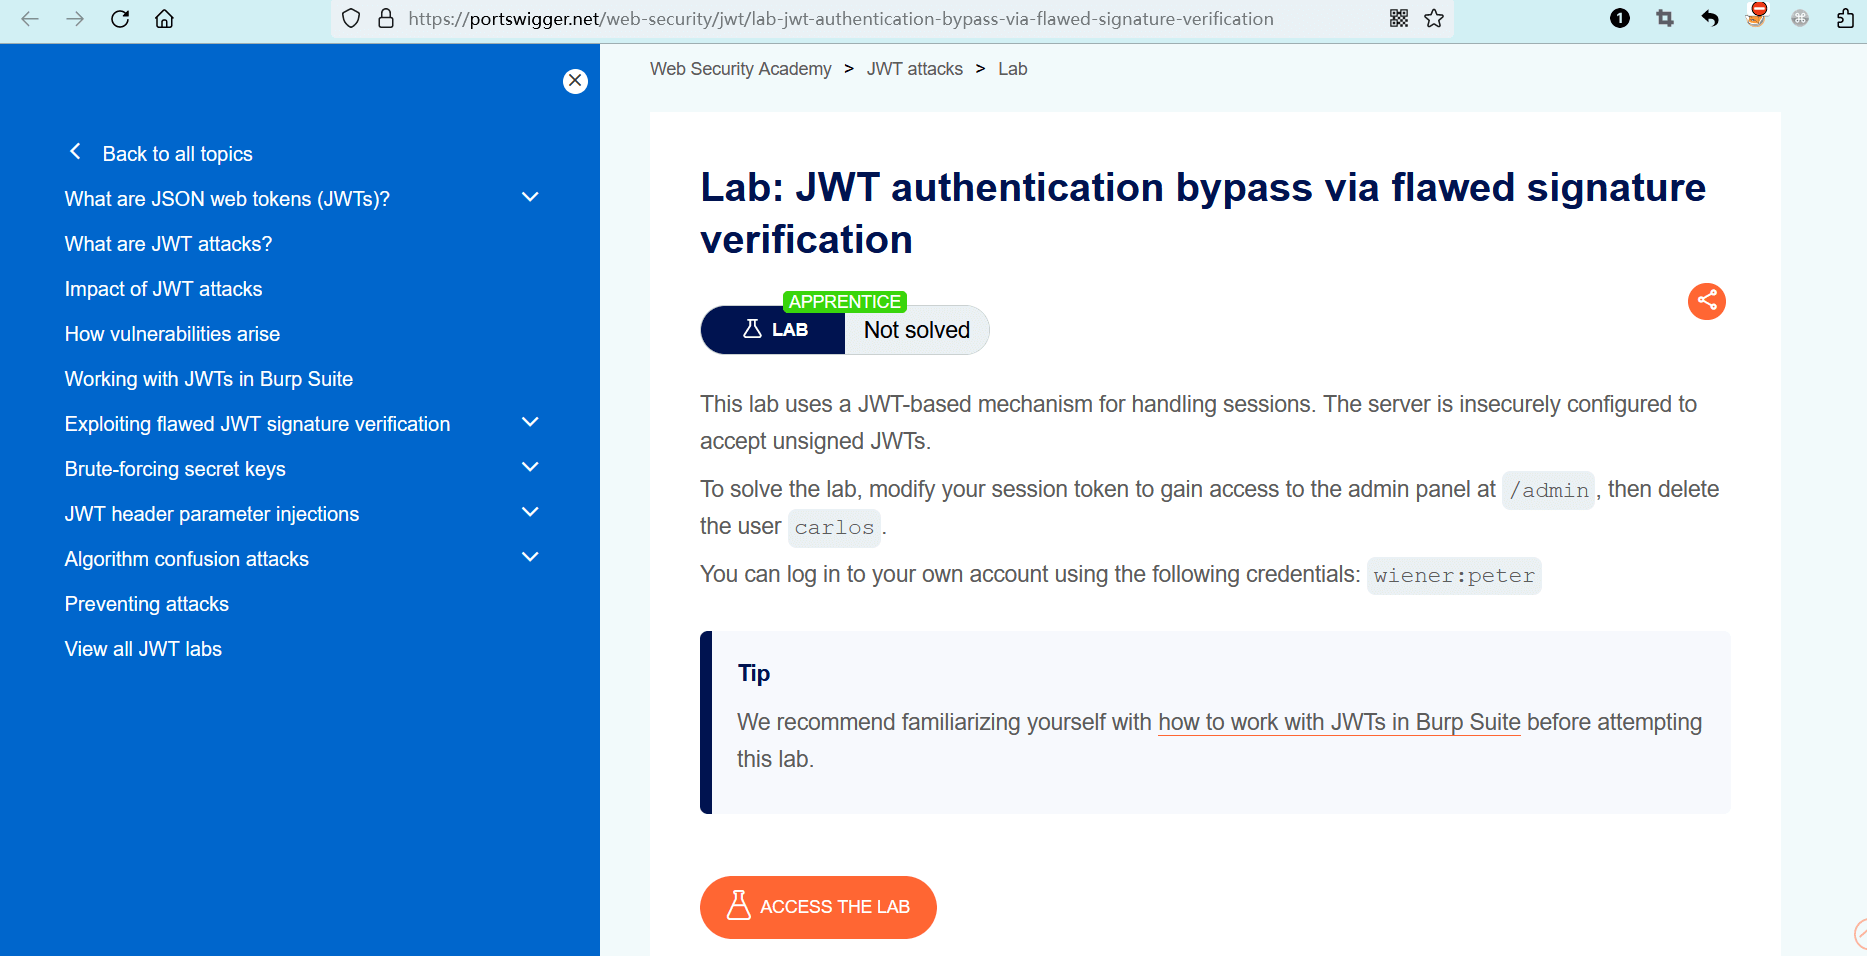Click the crop screenshot extension icon
Screen dimensions: 1867x956
pyautogui.click(x=1665, y=18)
